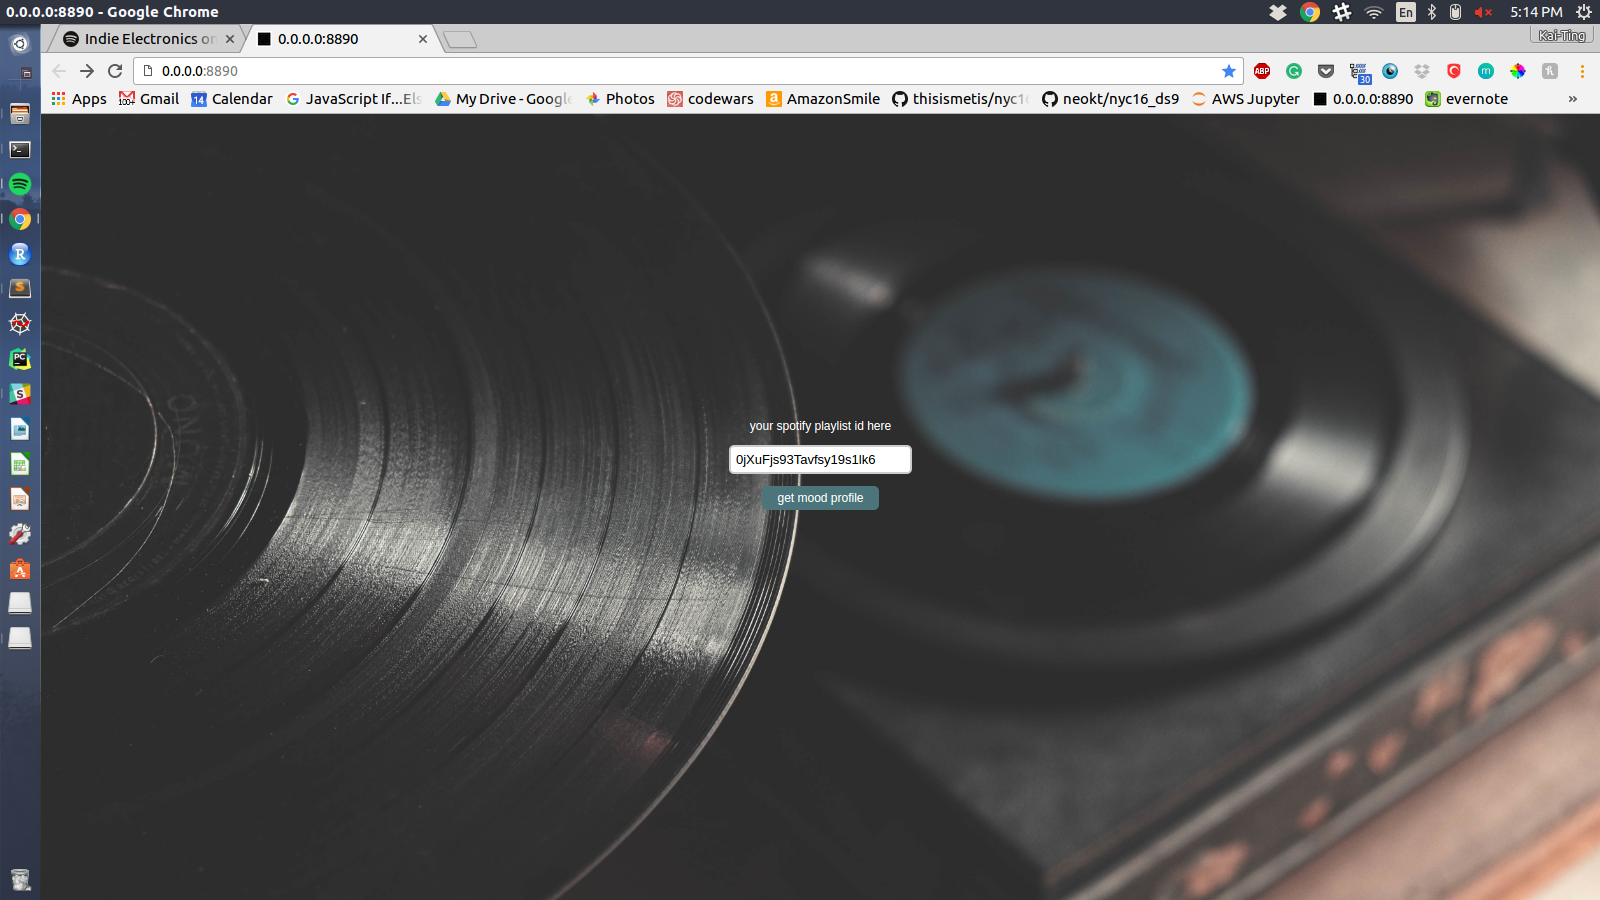The width and height of the screenshot is (1600, 900).
Task: Click the red shield extension icon
Action: point(1454,71)
